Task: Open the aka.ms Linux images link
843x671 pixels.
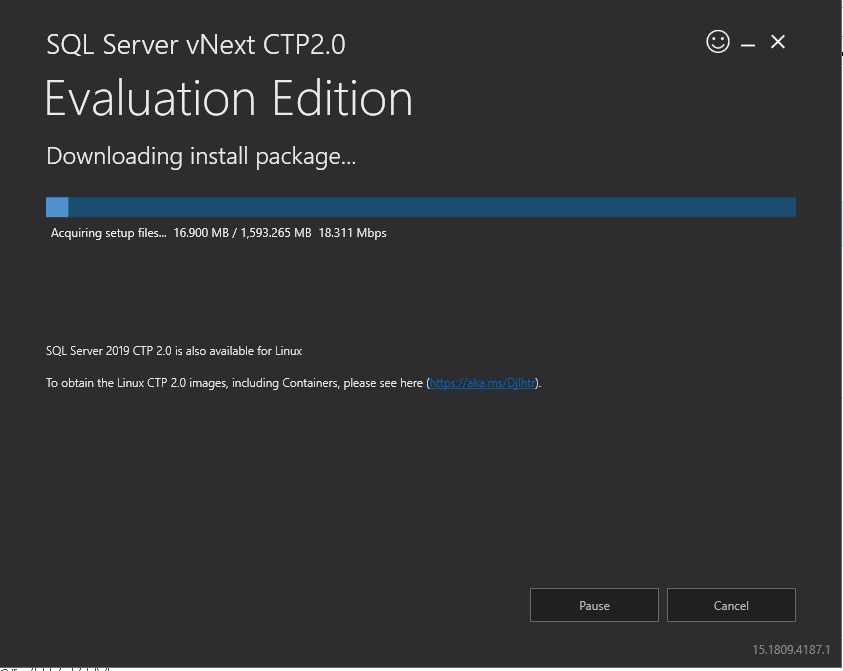Action: tap(483, 383)
